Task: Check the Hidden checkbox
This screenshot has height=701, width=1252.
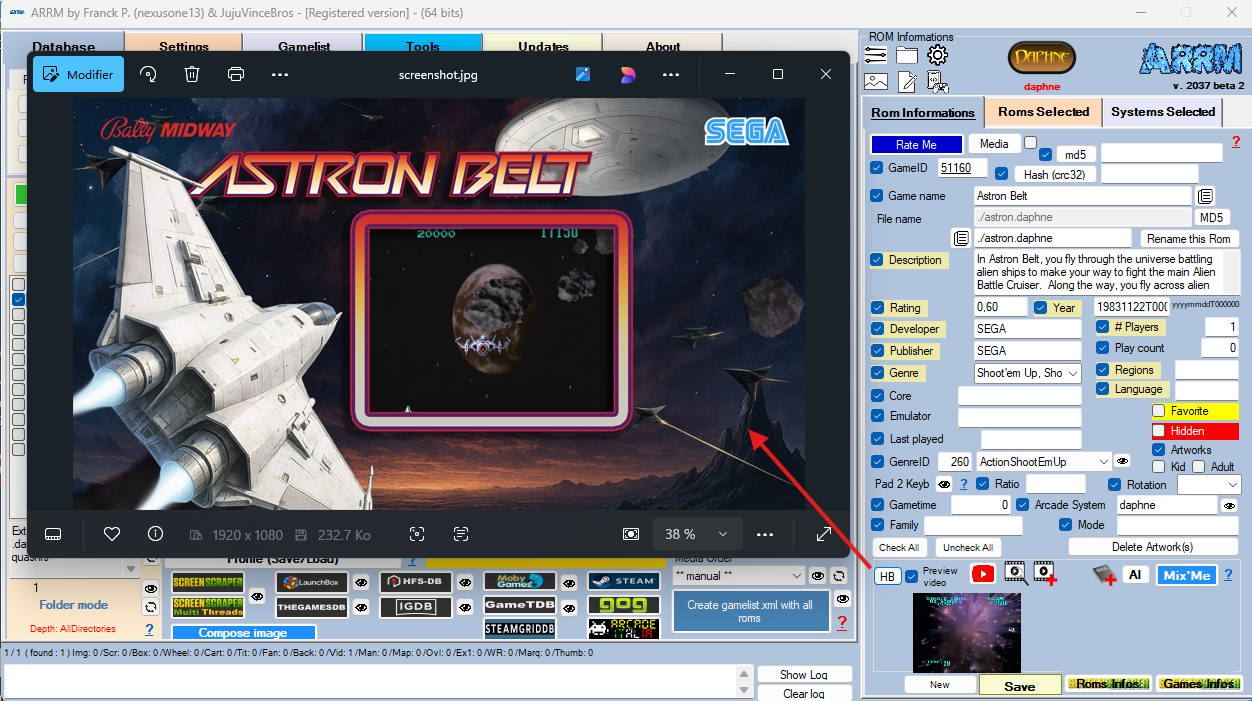Action: pos(1159,431)
